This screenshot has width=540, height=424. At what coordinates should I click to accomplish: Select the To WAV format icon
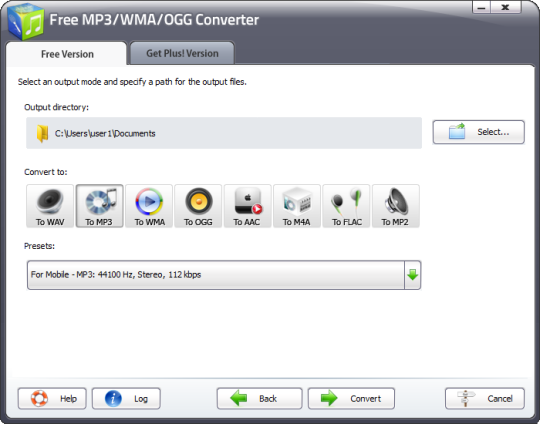[50, 206]
